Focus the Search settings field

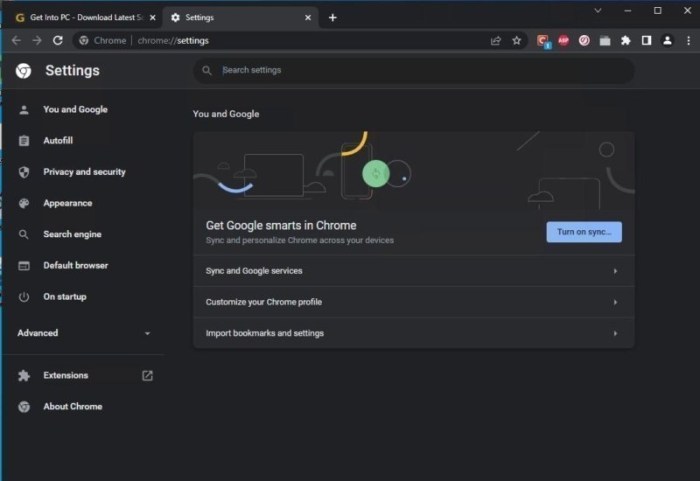click(x=413, y=71)
